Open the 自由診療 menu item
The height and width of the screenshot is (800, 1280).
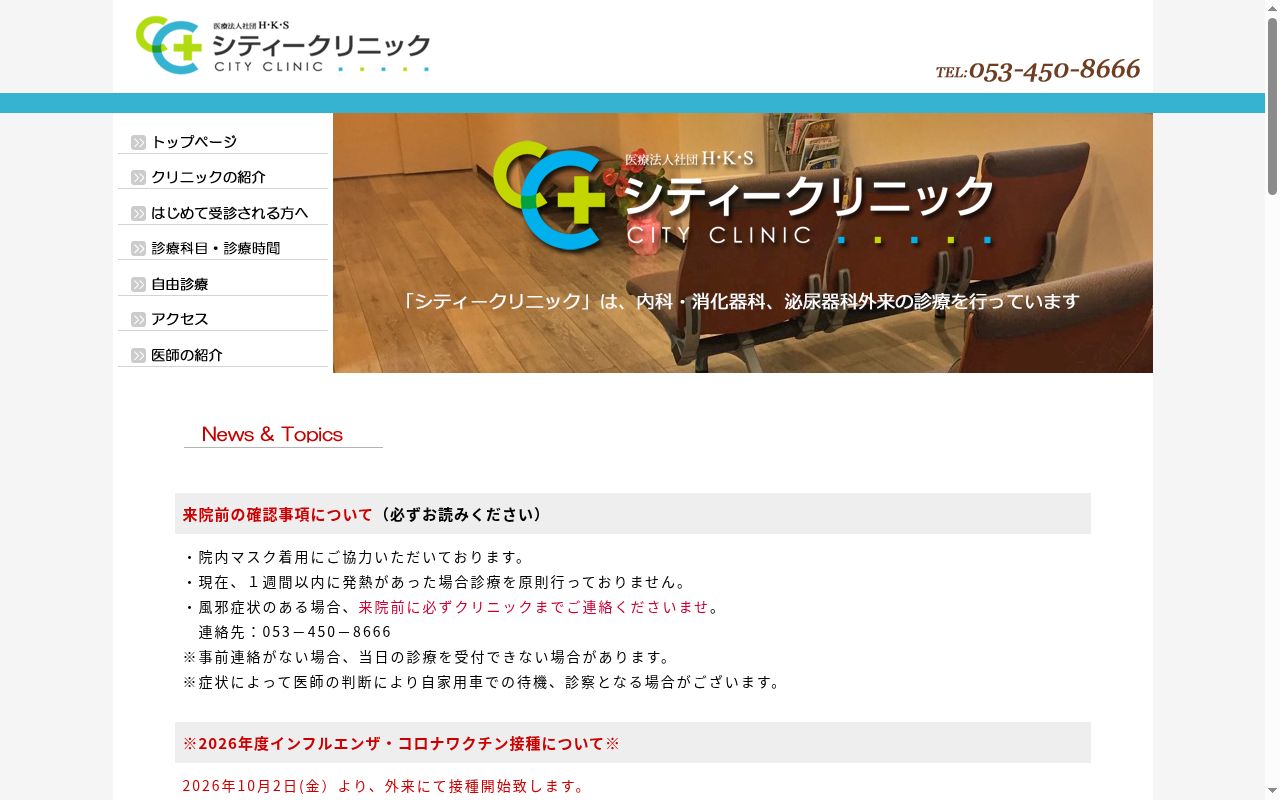(x=223, y=284)
